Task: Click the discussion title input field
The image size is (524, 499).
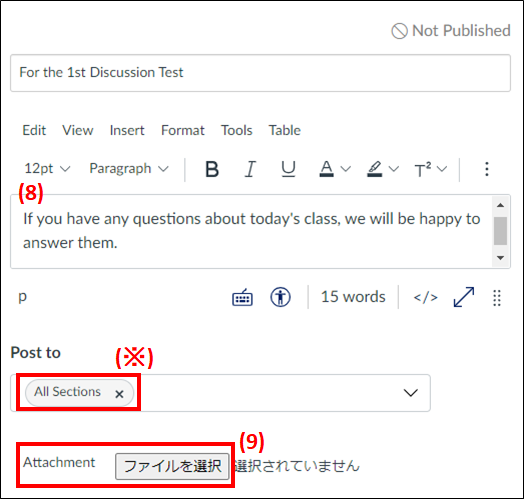Action: (x=260, y=73)
